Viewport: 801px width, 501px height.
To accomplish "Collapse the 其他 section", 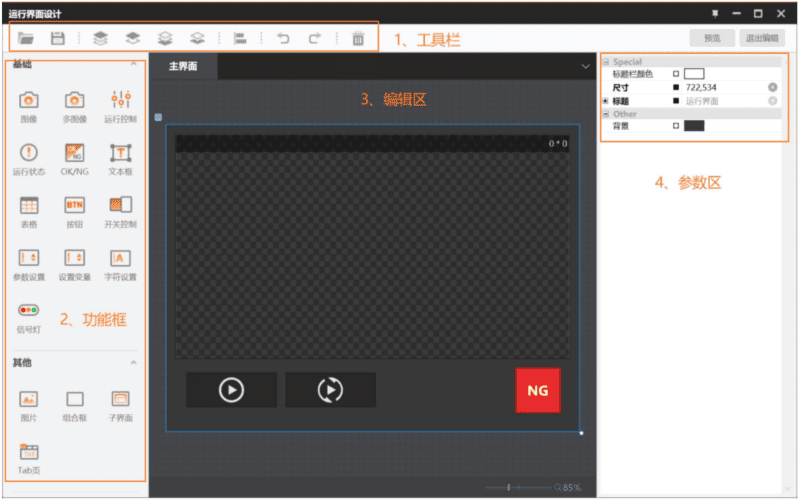I will [x=133, y=363].
